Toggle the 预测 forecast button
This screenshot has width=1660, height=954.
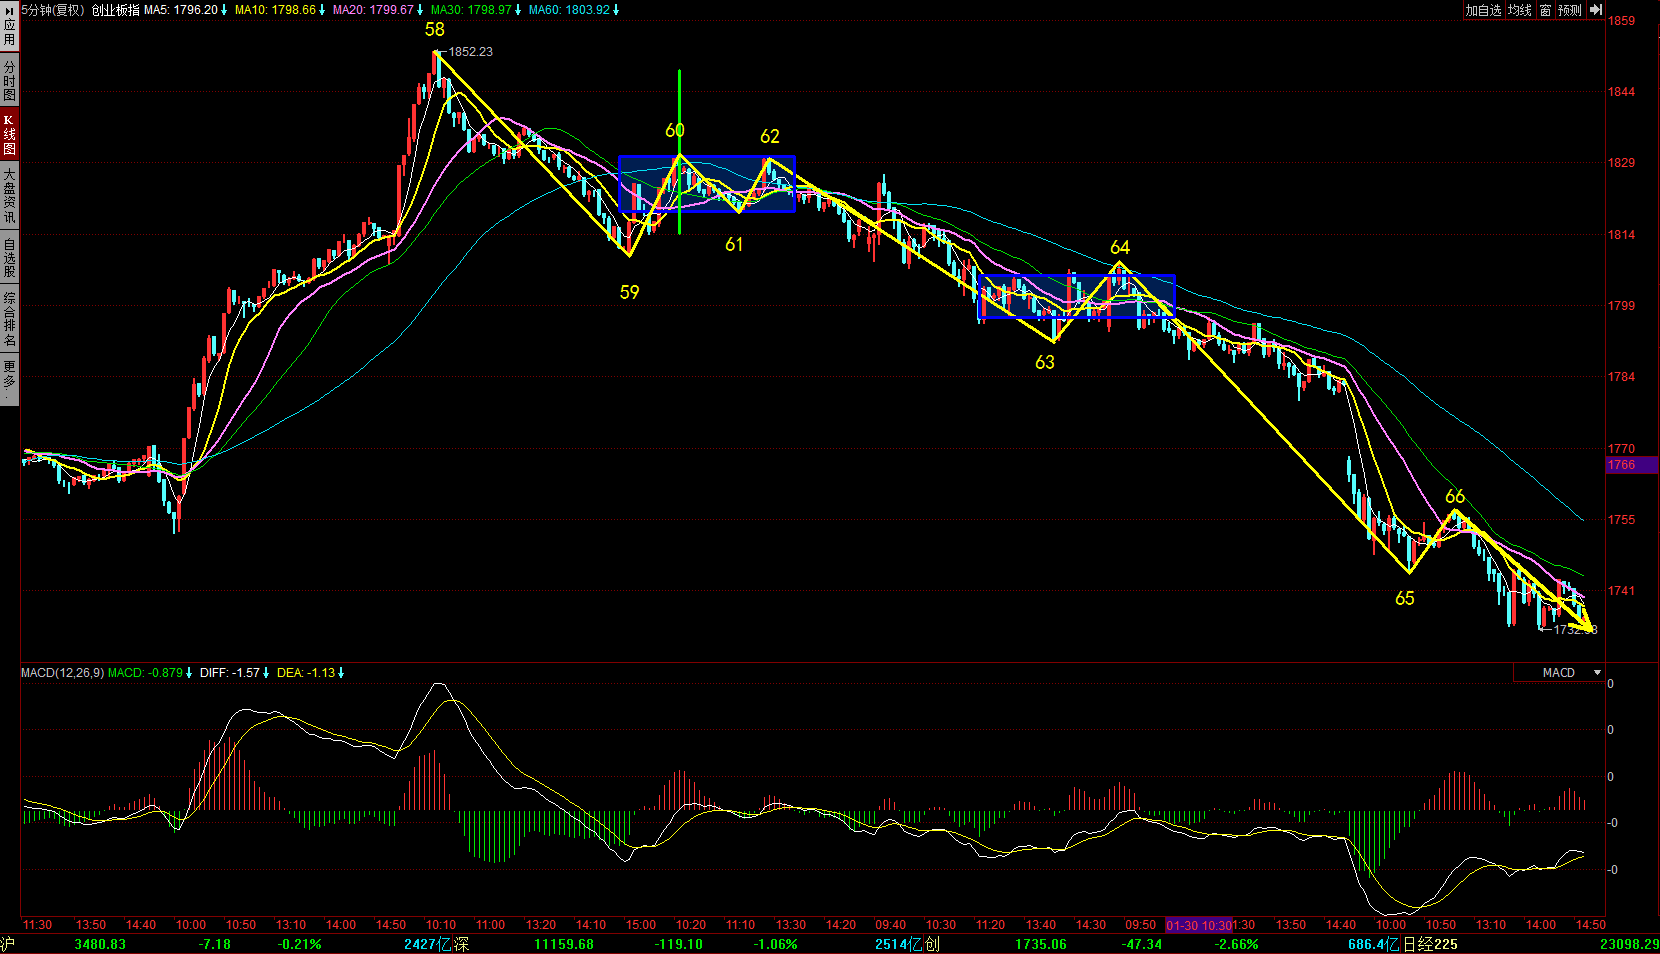pos(1570,10)
